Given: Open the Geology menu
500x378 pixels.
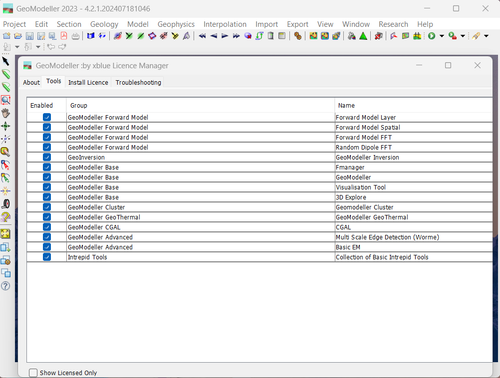Looking at the screenshot, I should coord(104,24).
